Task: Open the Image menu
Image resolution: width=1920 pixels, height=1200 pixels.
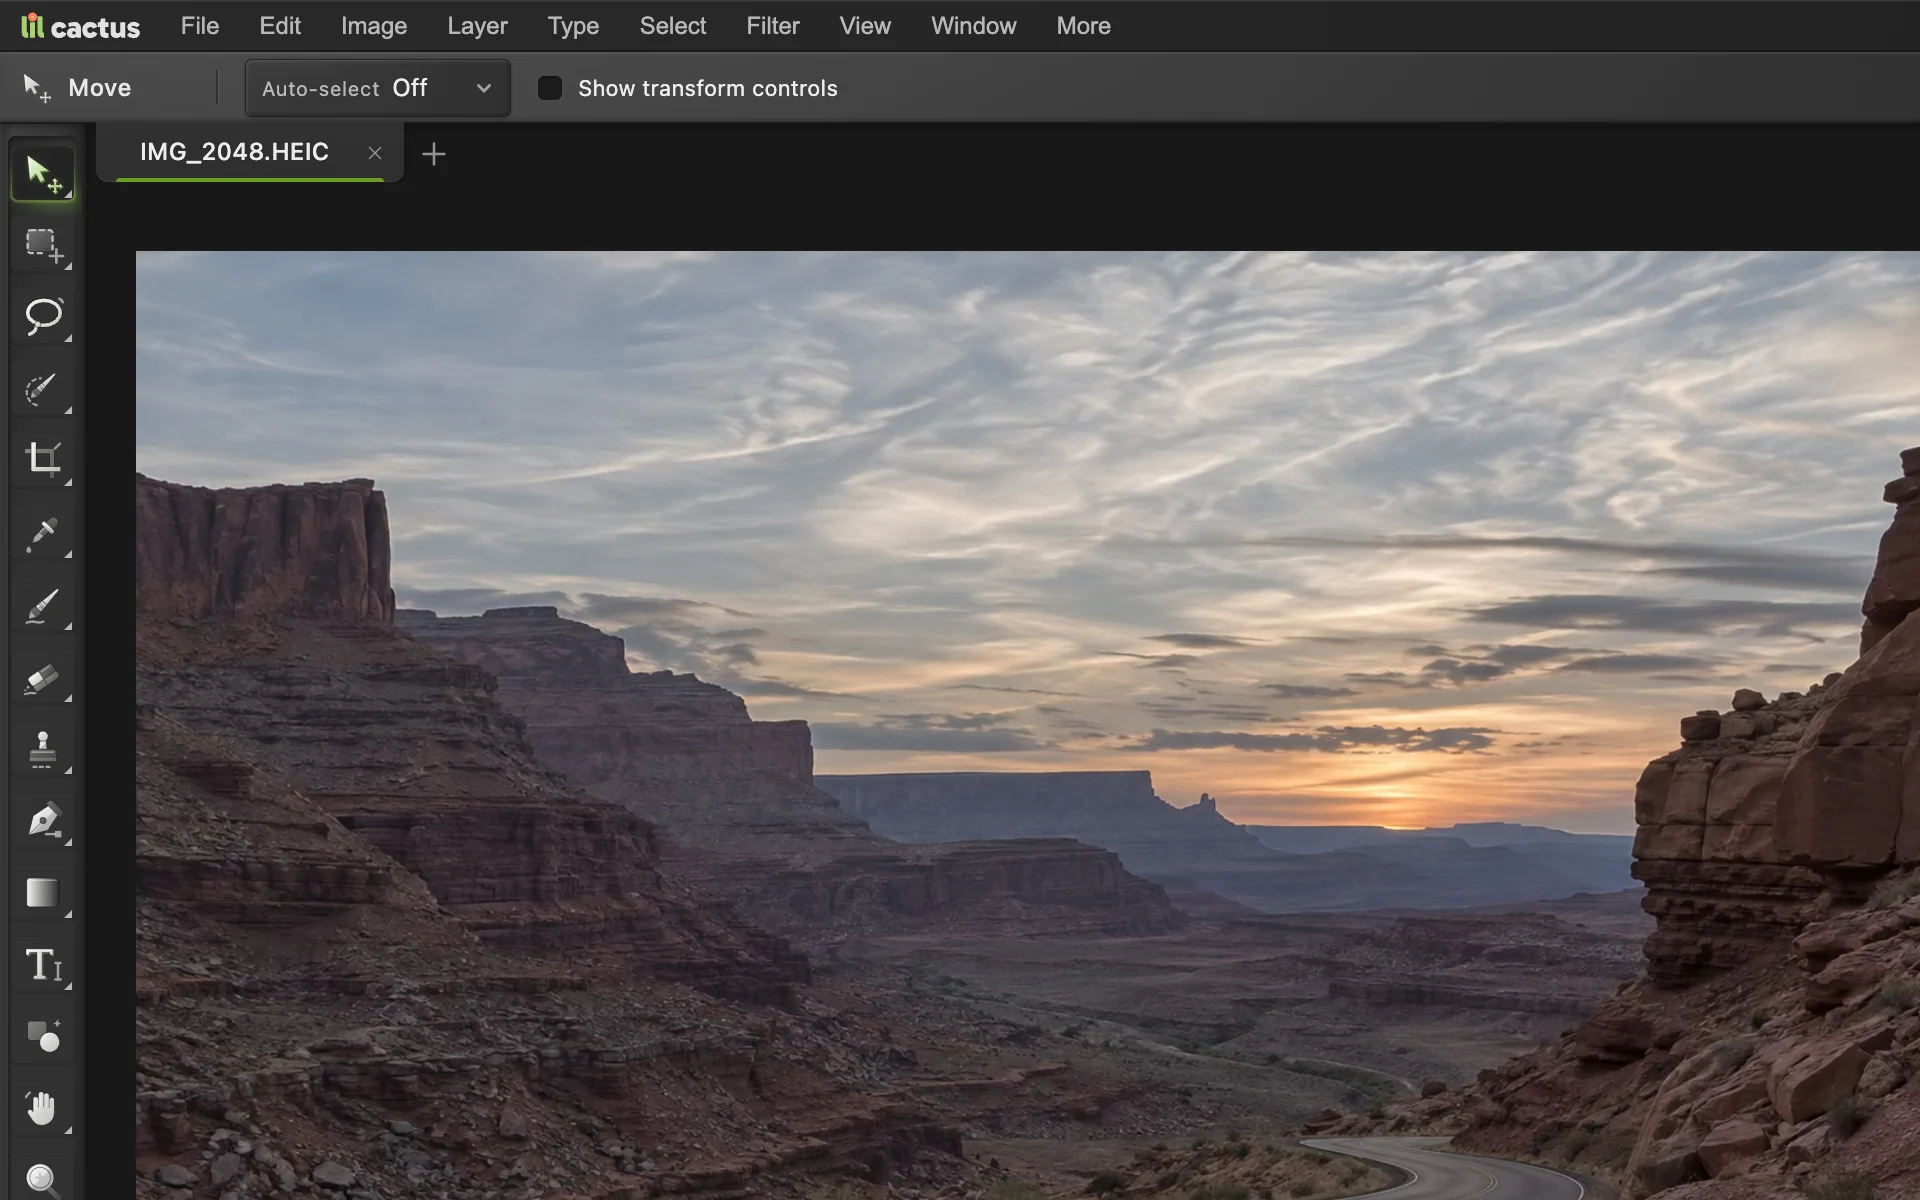Action: click(374, 26)
